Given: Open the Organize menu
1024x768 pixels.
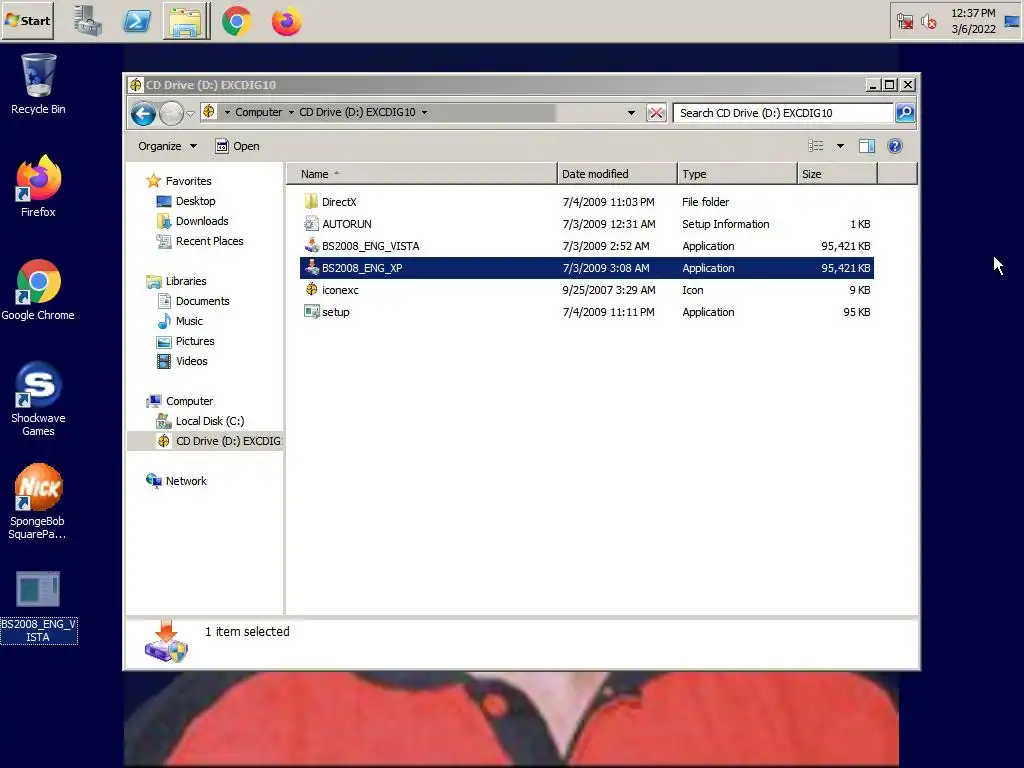Looking at the screenshot, I should 167,146.
